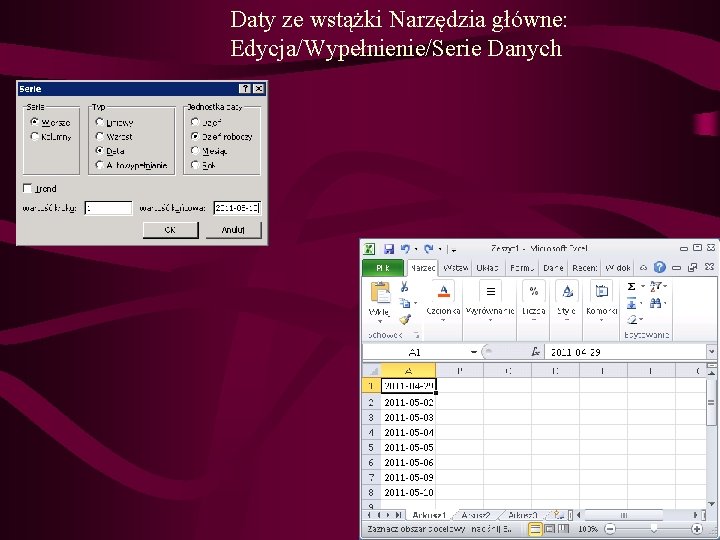Screen dimensions: 720x540
Task: Open the Schowek clipboard dialog launcher
Action: coord(416,335)
